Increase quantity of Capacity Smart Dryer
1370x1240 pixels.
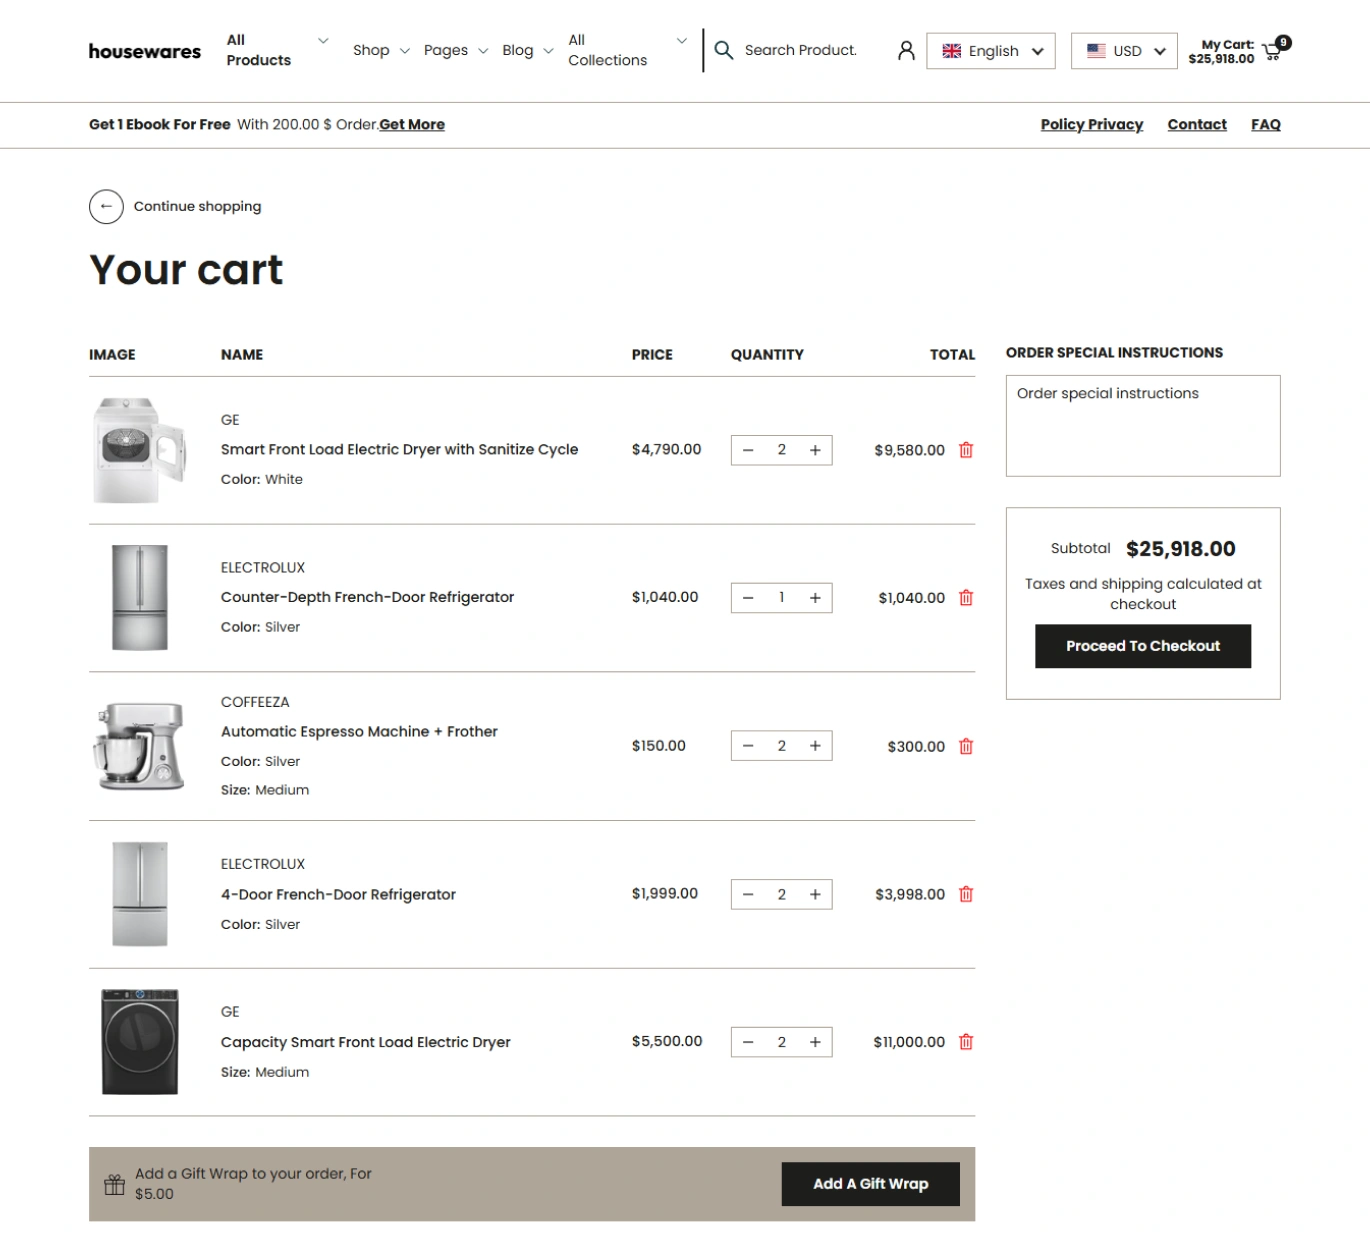click(x=815, y=1042)
